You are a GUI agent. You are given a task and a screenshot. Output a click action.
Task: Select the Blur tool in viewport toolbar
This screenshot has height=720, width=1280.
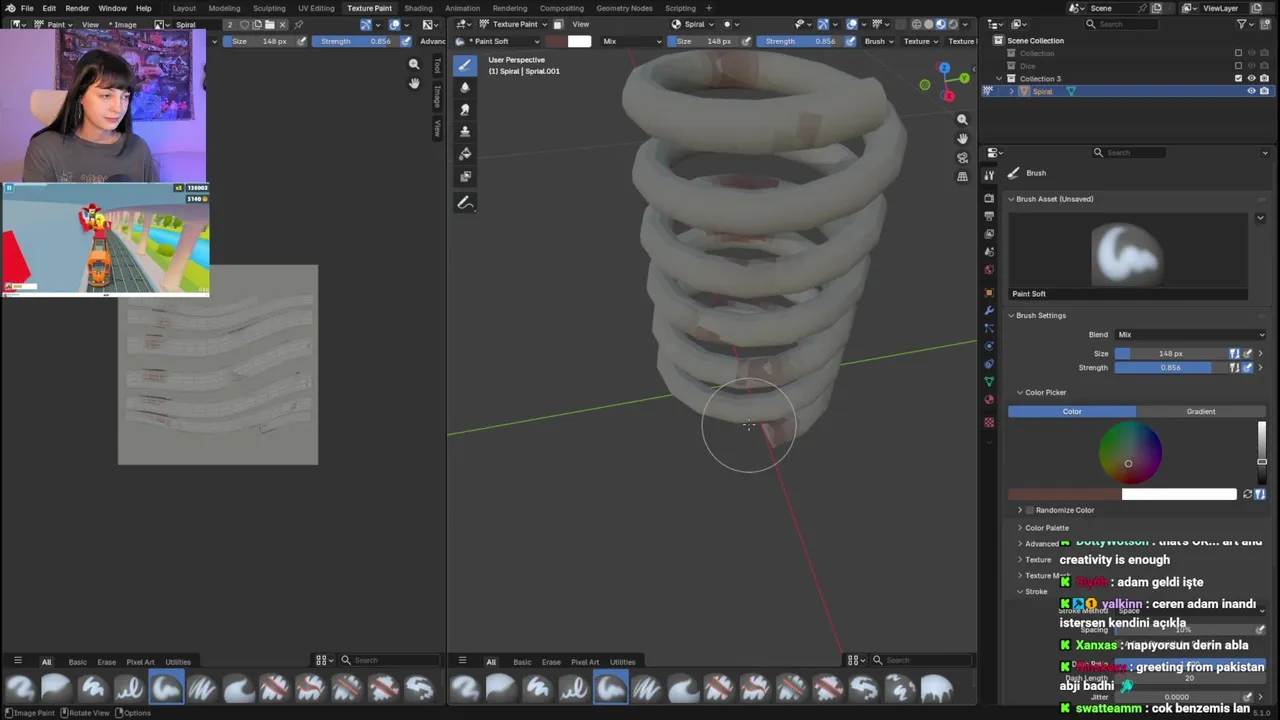pyautogui.click(x=465, y=87)
